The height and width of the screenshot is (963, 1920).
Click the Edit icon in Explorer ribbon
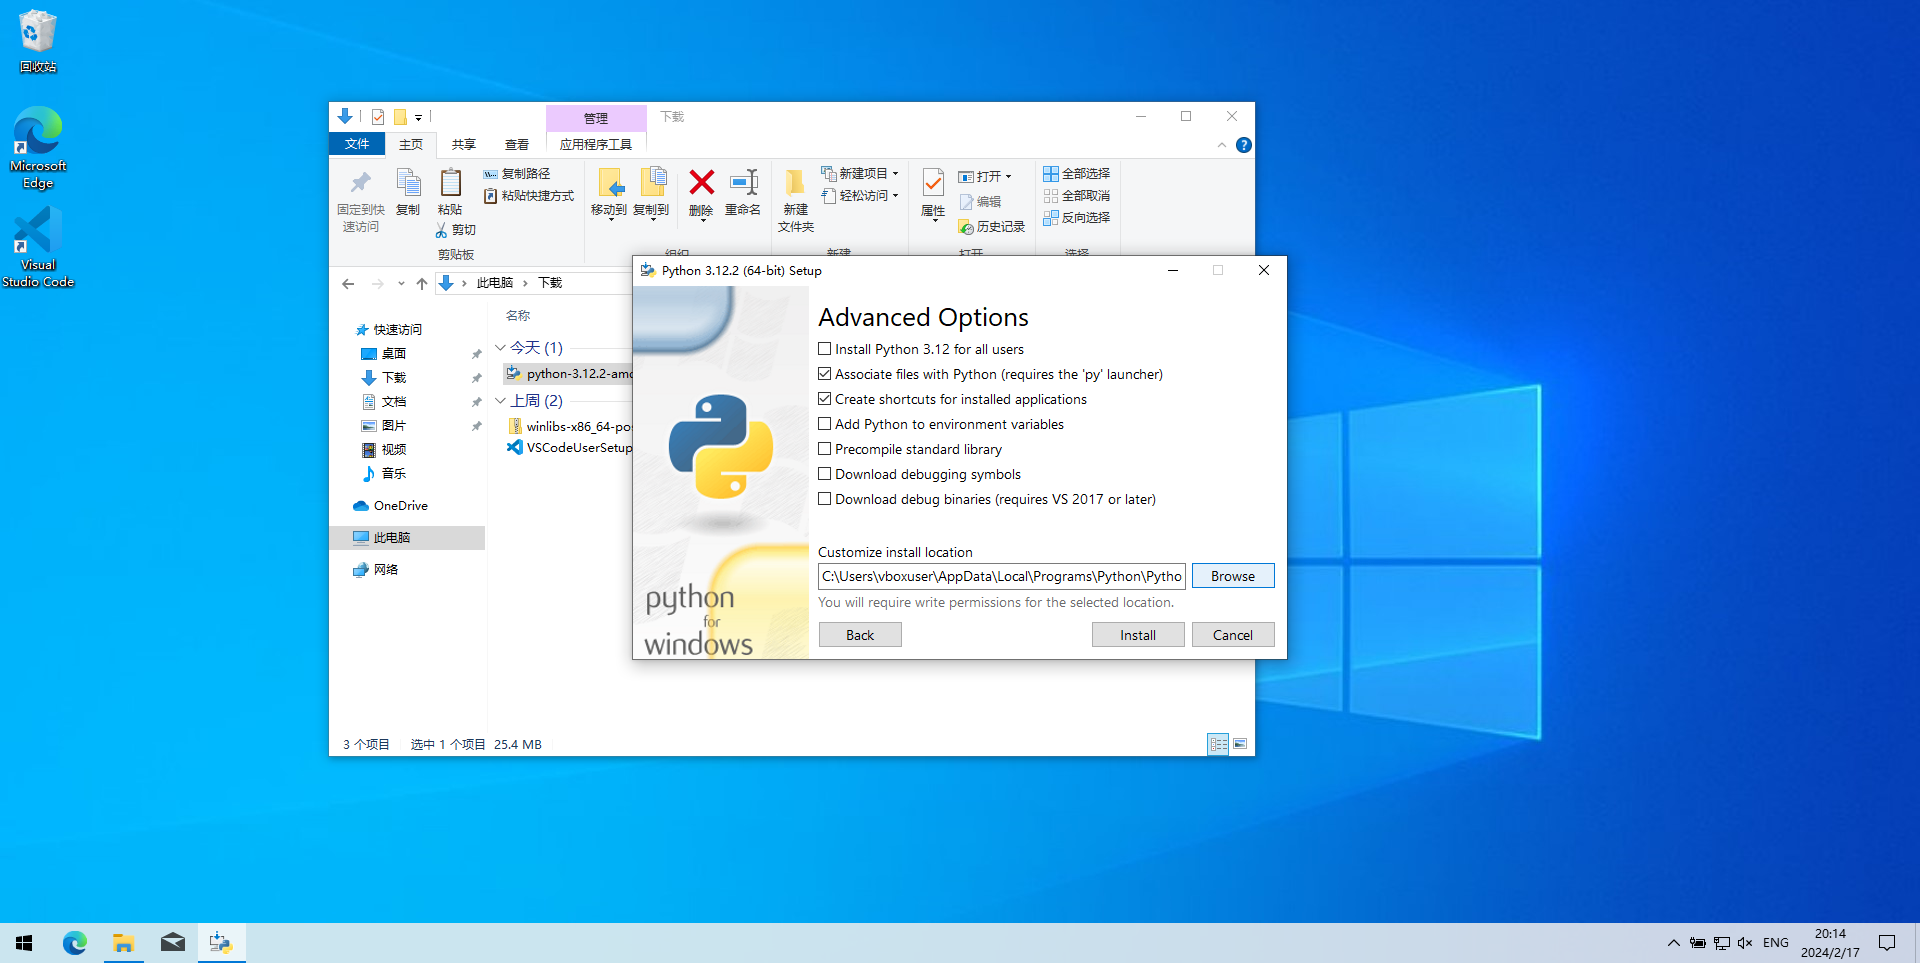[966, 202]
